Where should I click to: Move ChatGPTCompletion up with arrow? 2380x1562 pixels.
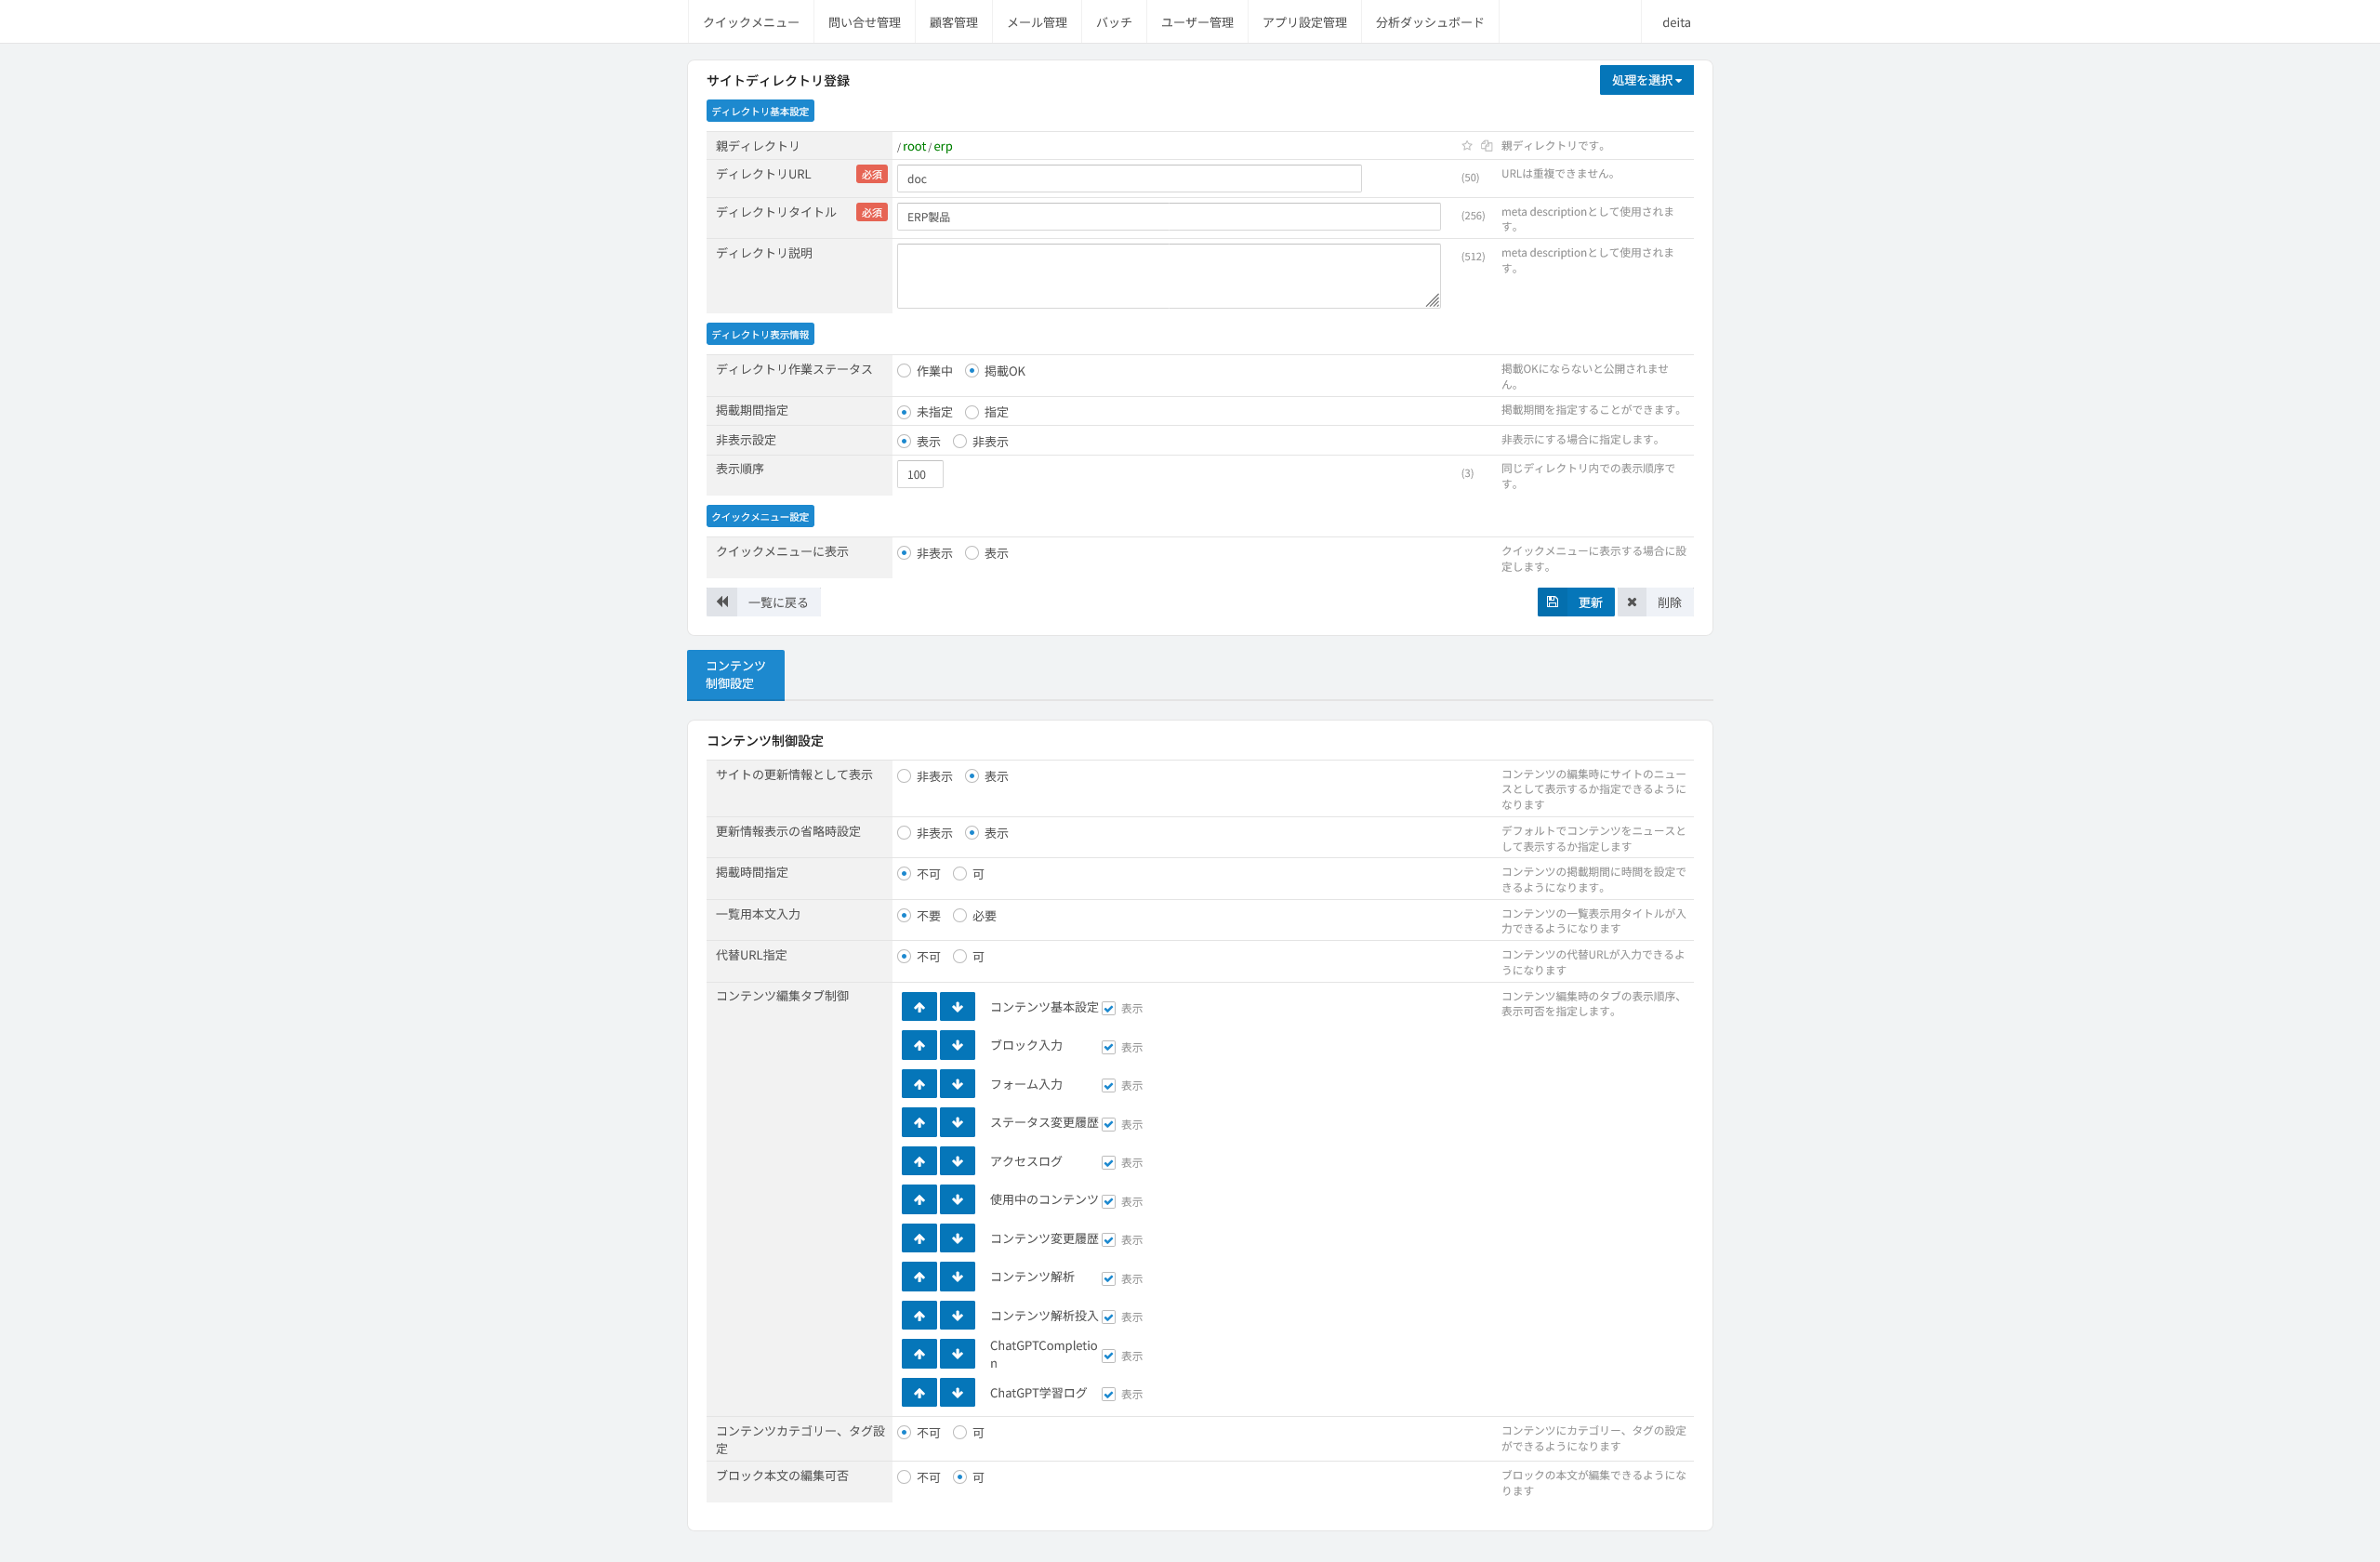point(919,1354)
